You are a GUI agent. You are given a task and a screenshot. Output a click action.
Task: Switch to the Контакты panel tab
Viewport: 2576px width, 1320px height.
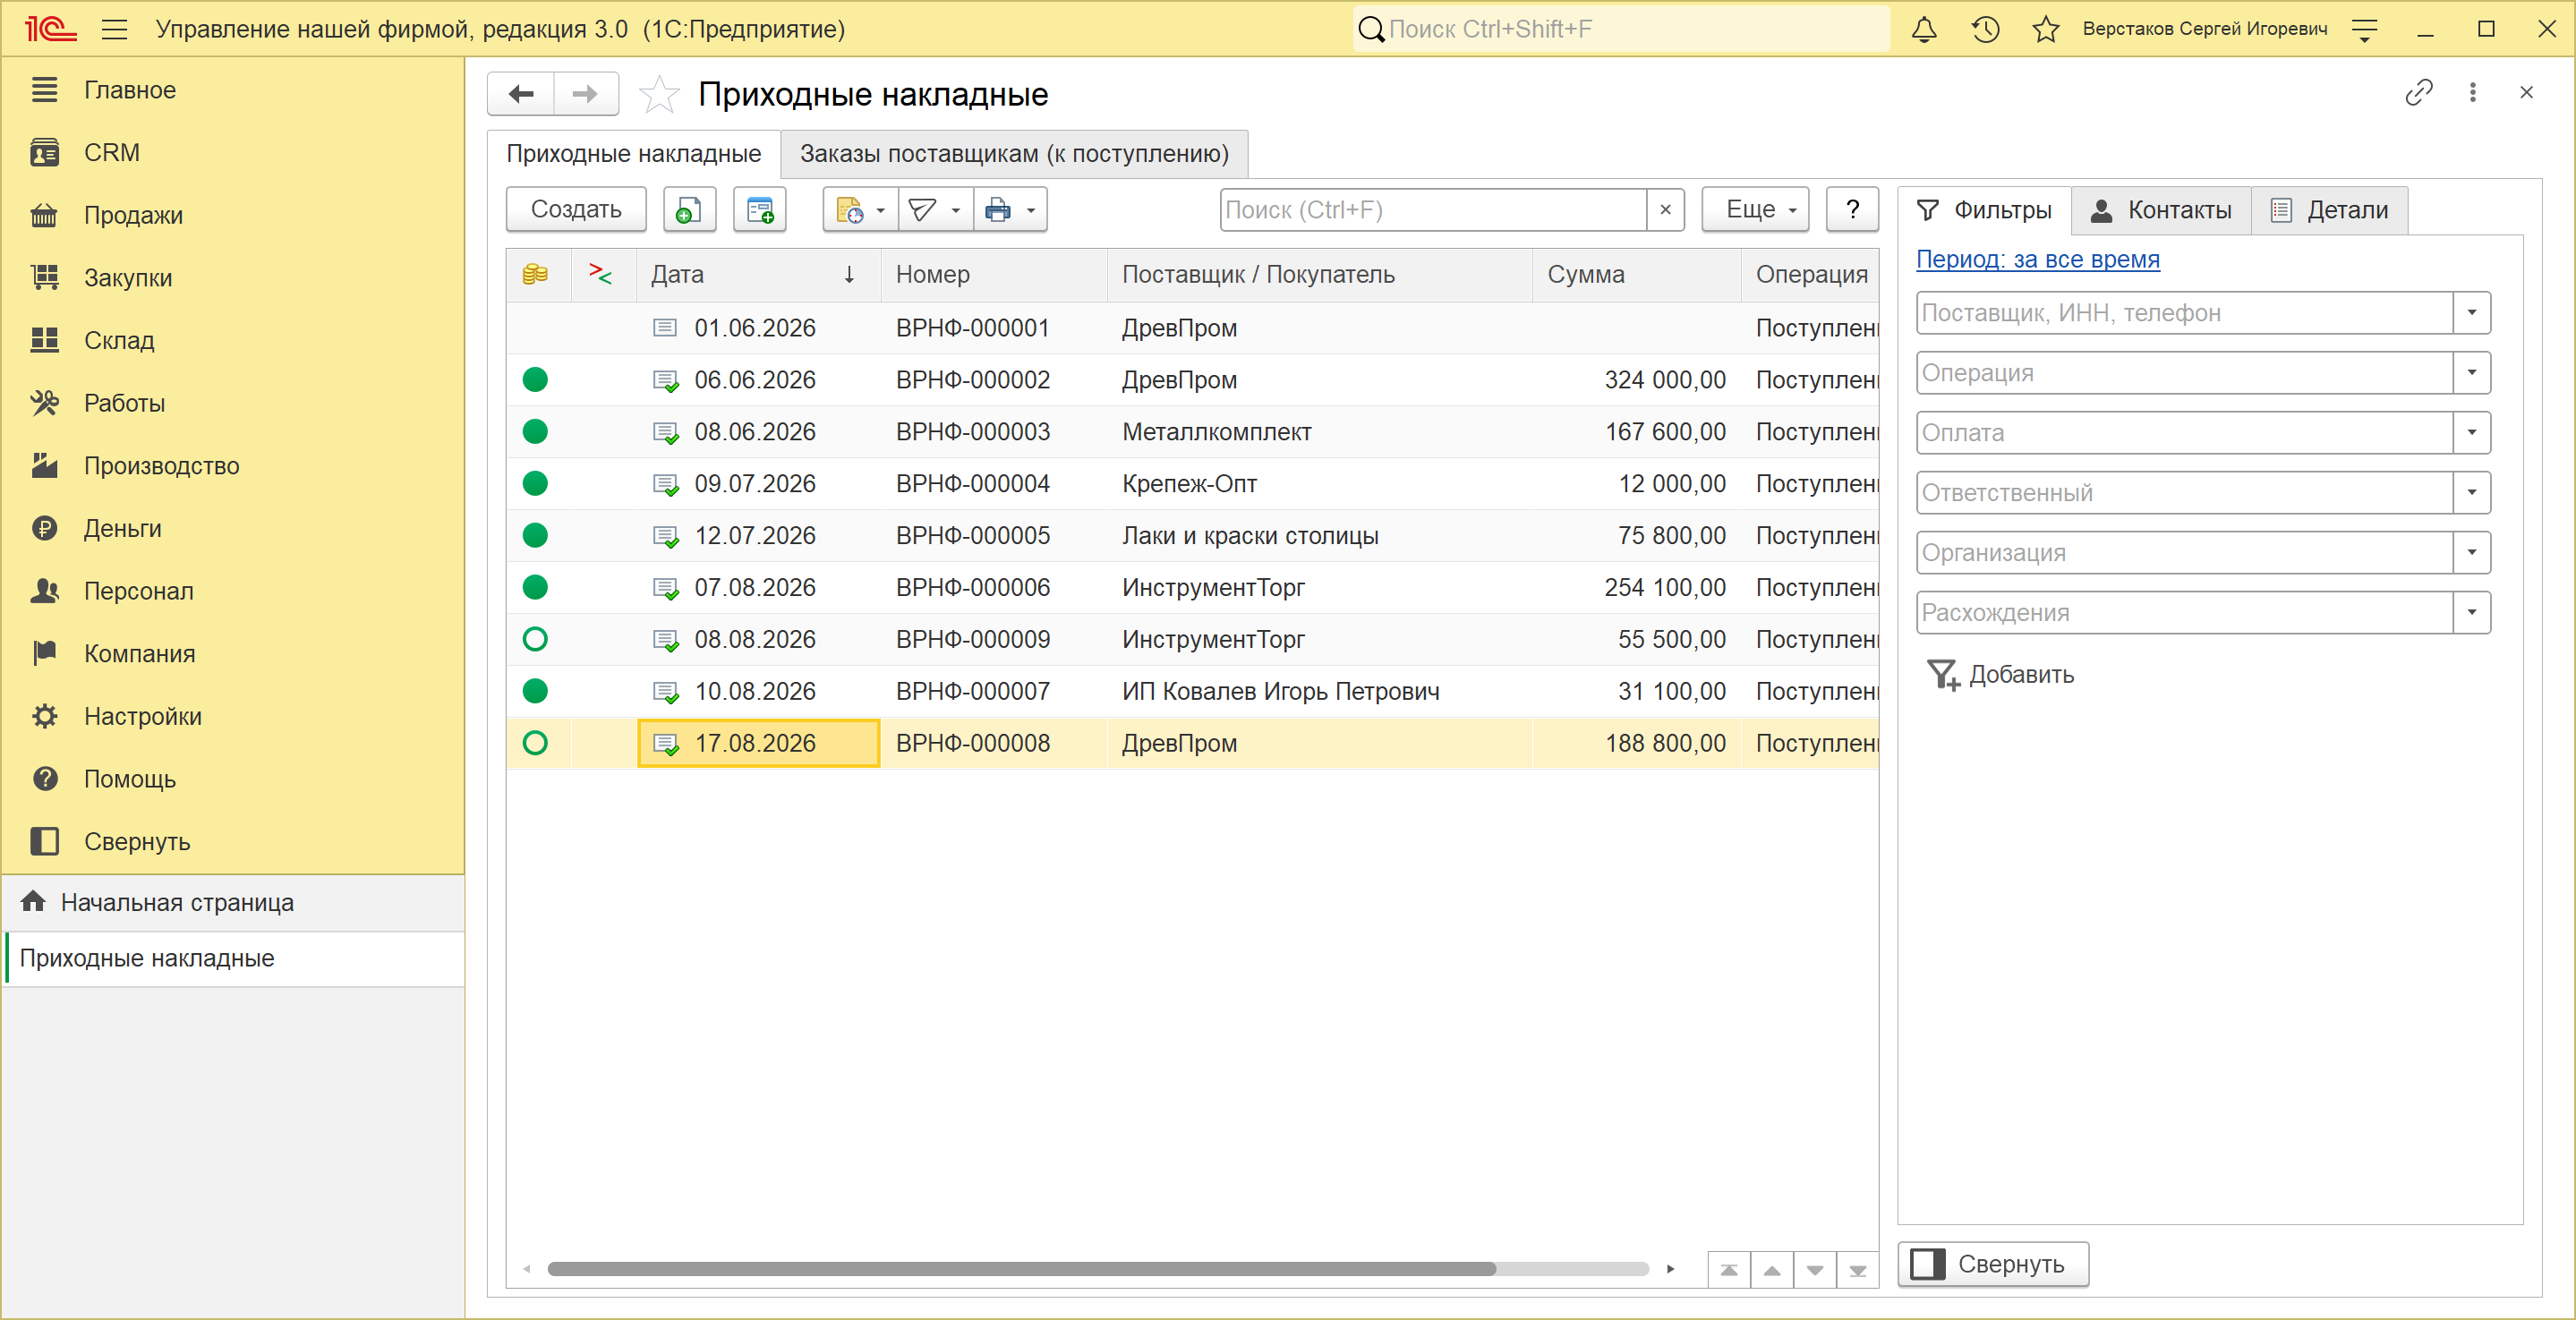2161,210
